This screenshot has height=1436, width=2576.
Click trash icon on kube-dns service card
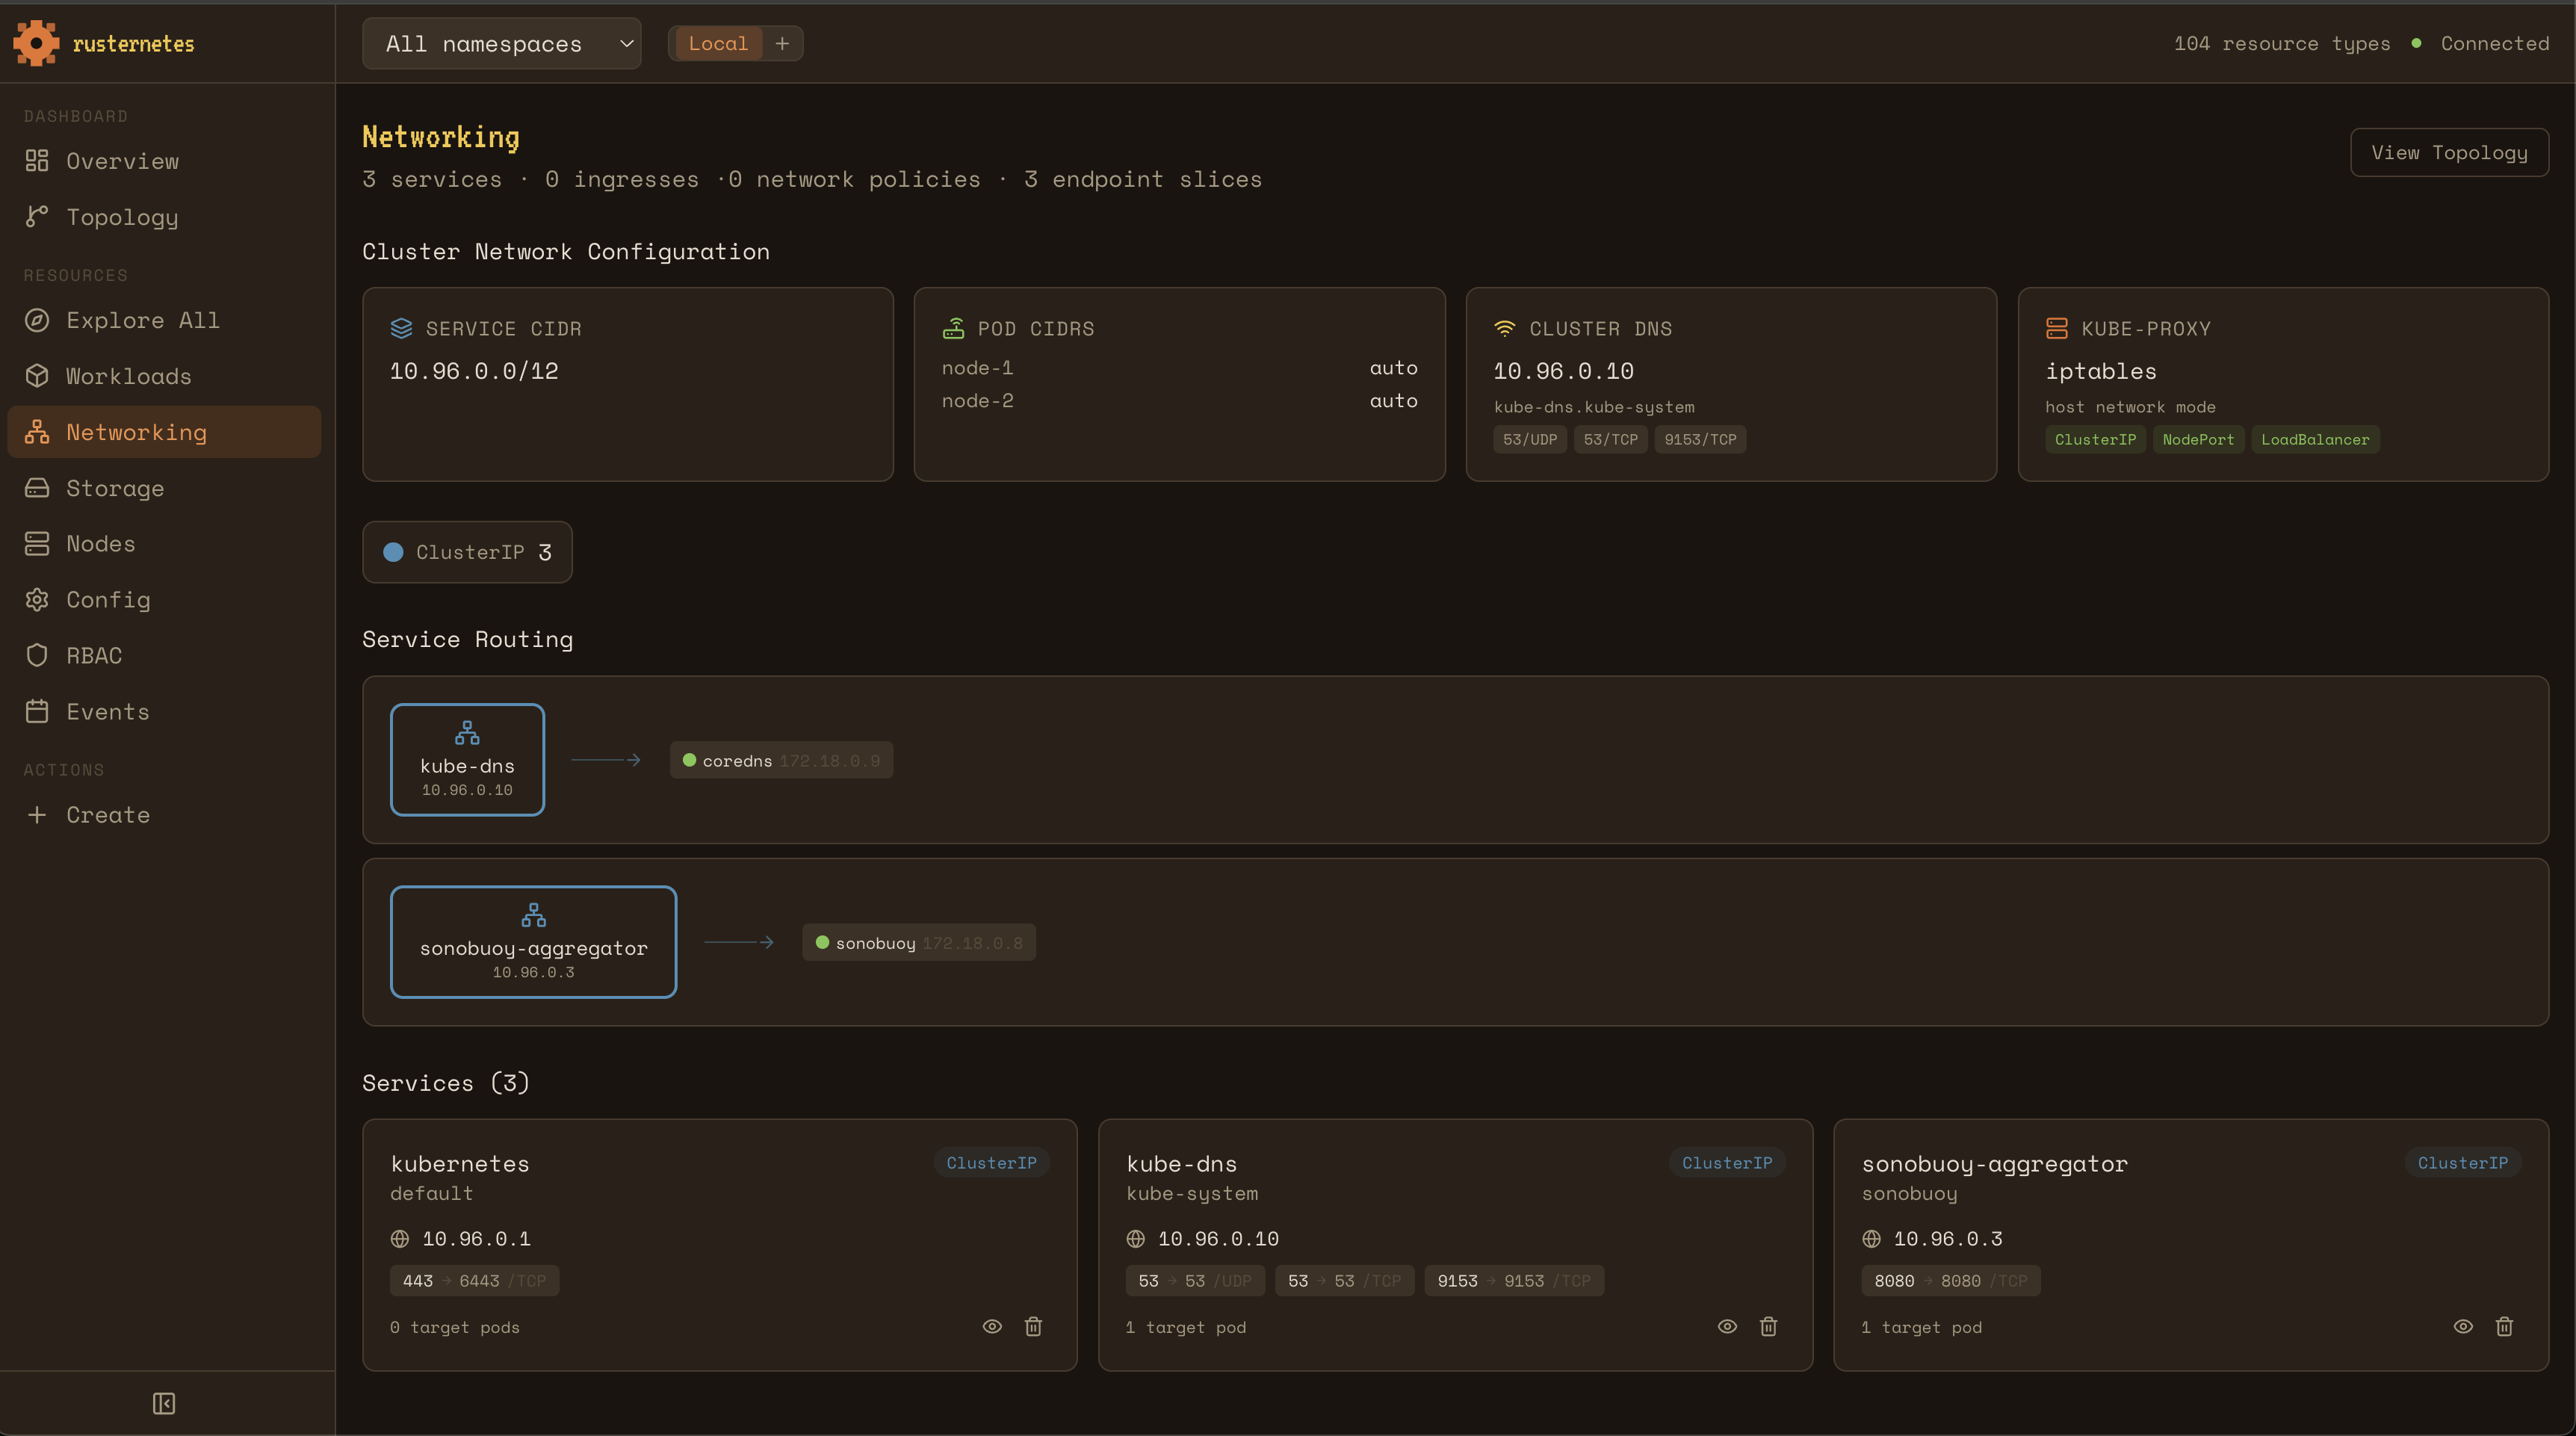[1768, 1326]
